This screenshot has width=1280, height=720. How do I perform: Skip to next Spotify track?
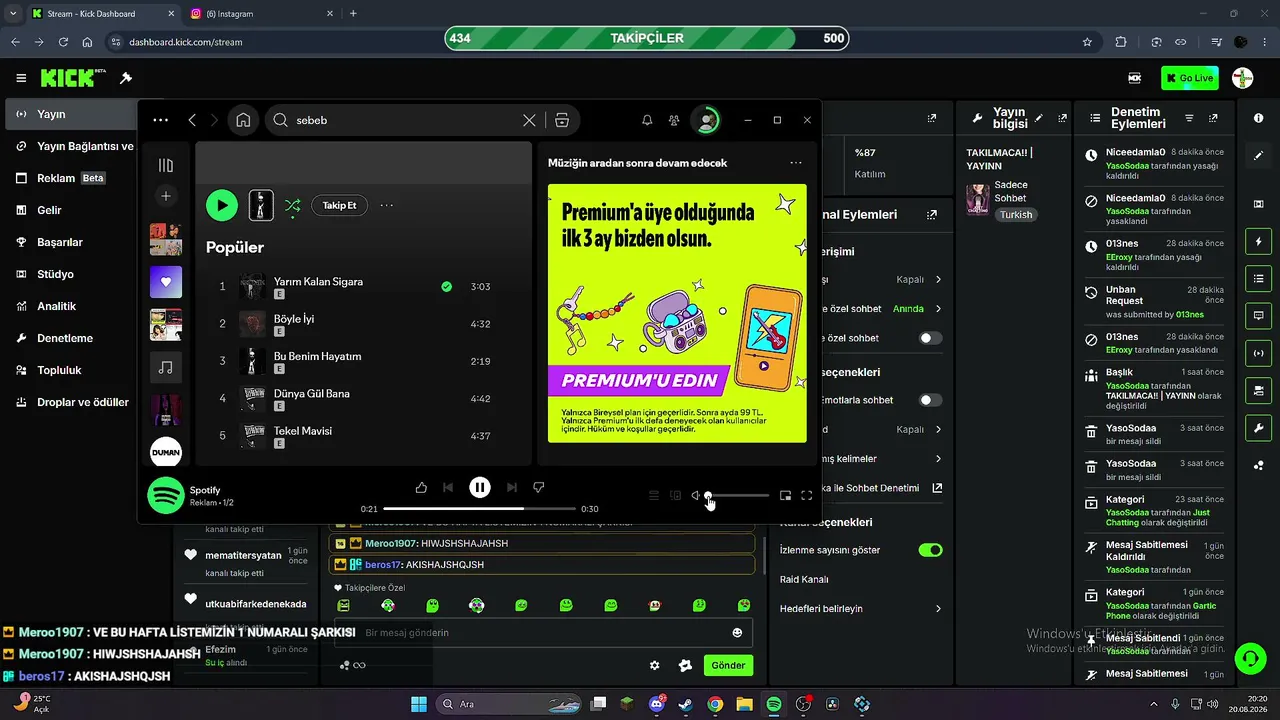tap(512, 488)
